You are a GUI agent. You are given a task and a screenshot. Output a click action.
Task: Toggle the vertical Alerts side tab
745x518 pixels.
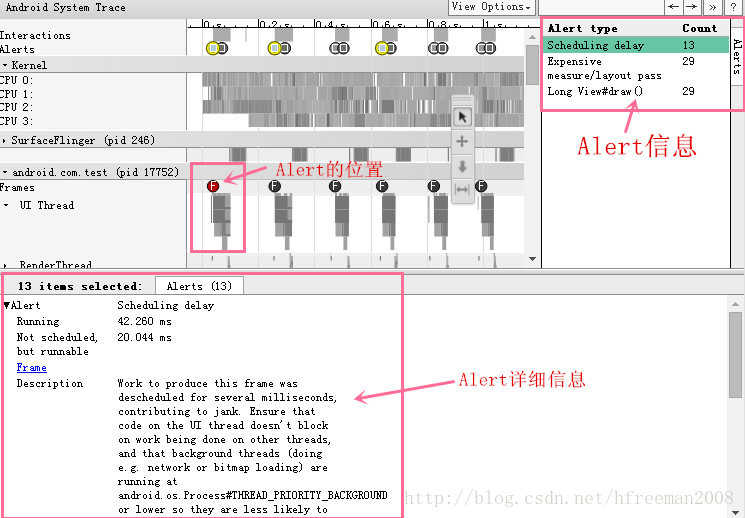point(737,57)
